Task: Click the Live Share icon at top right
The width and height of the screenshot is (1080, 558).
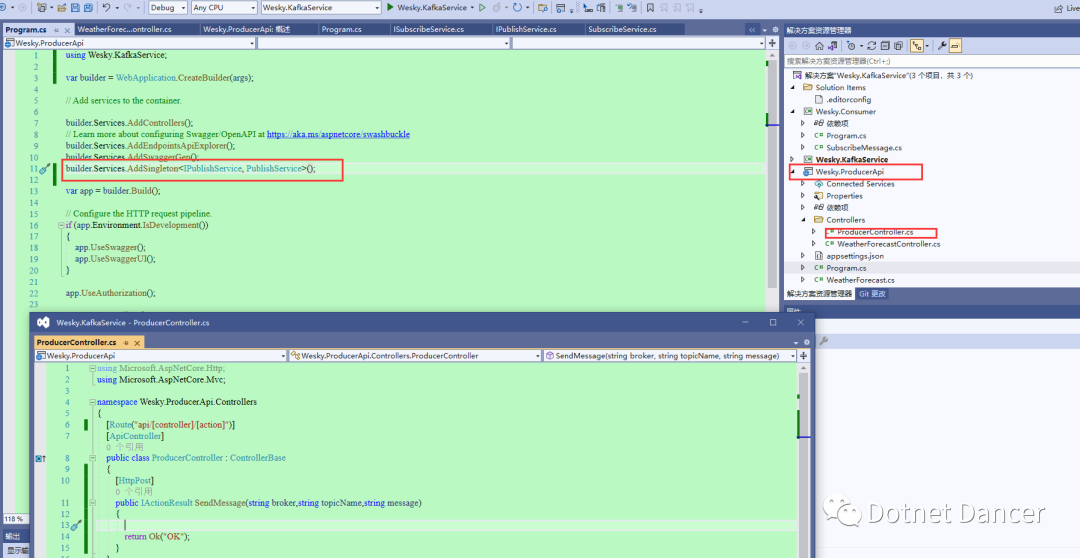Action: tap(1059, 8)
